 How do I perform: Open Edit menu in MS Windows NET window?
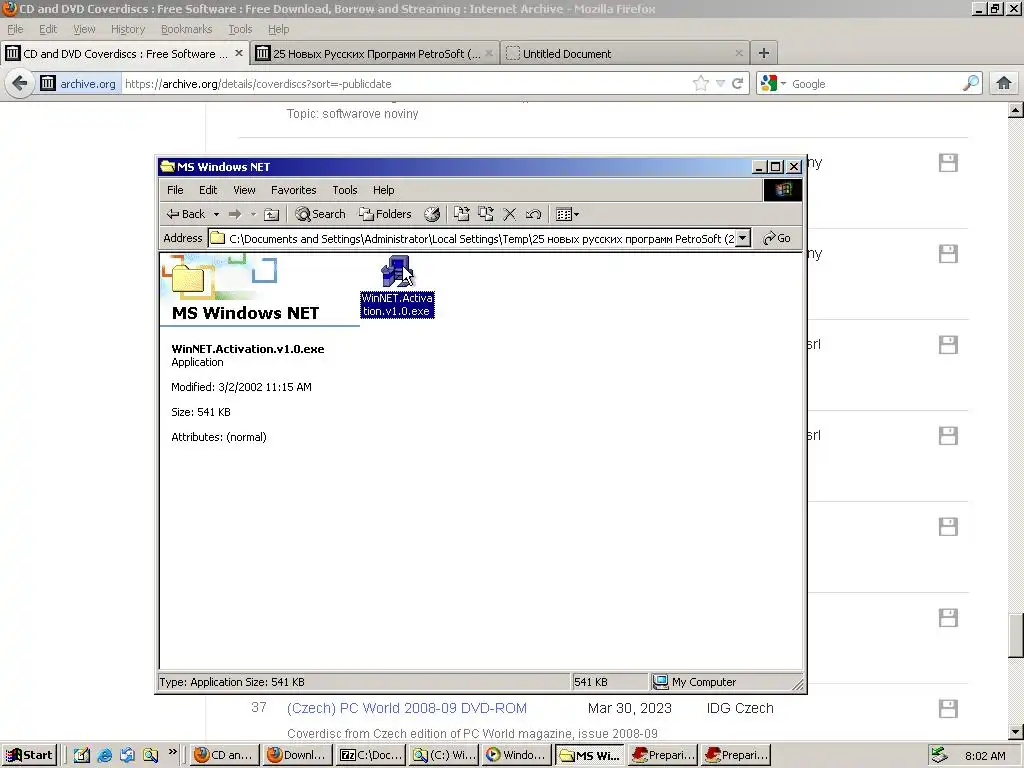tap(208, 190)
